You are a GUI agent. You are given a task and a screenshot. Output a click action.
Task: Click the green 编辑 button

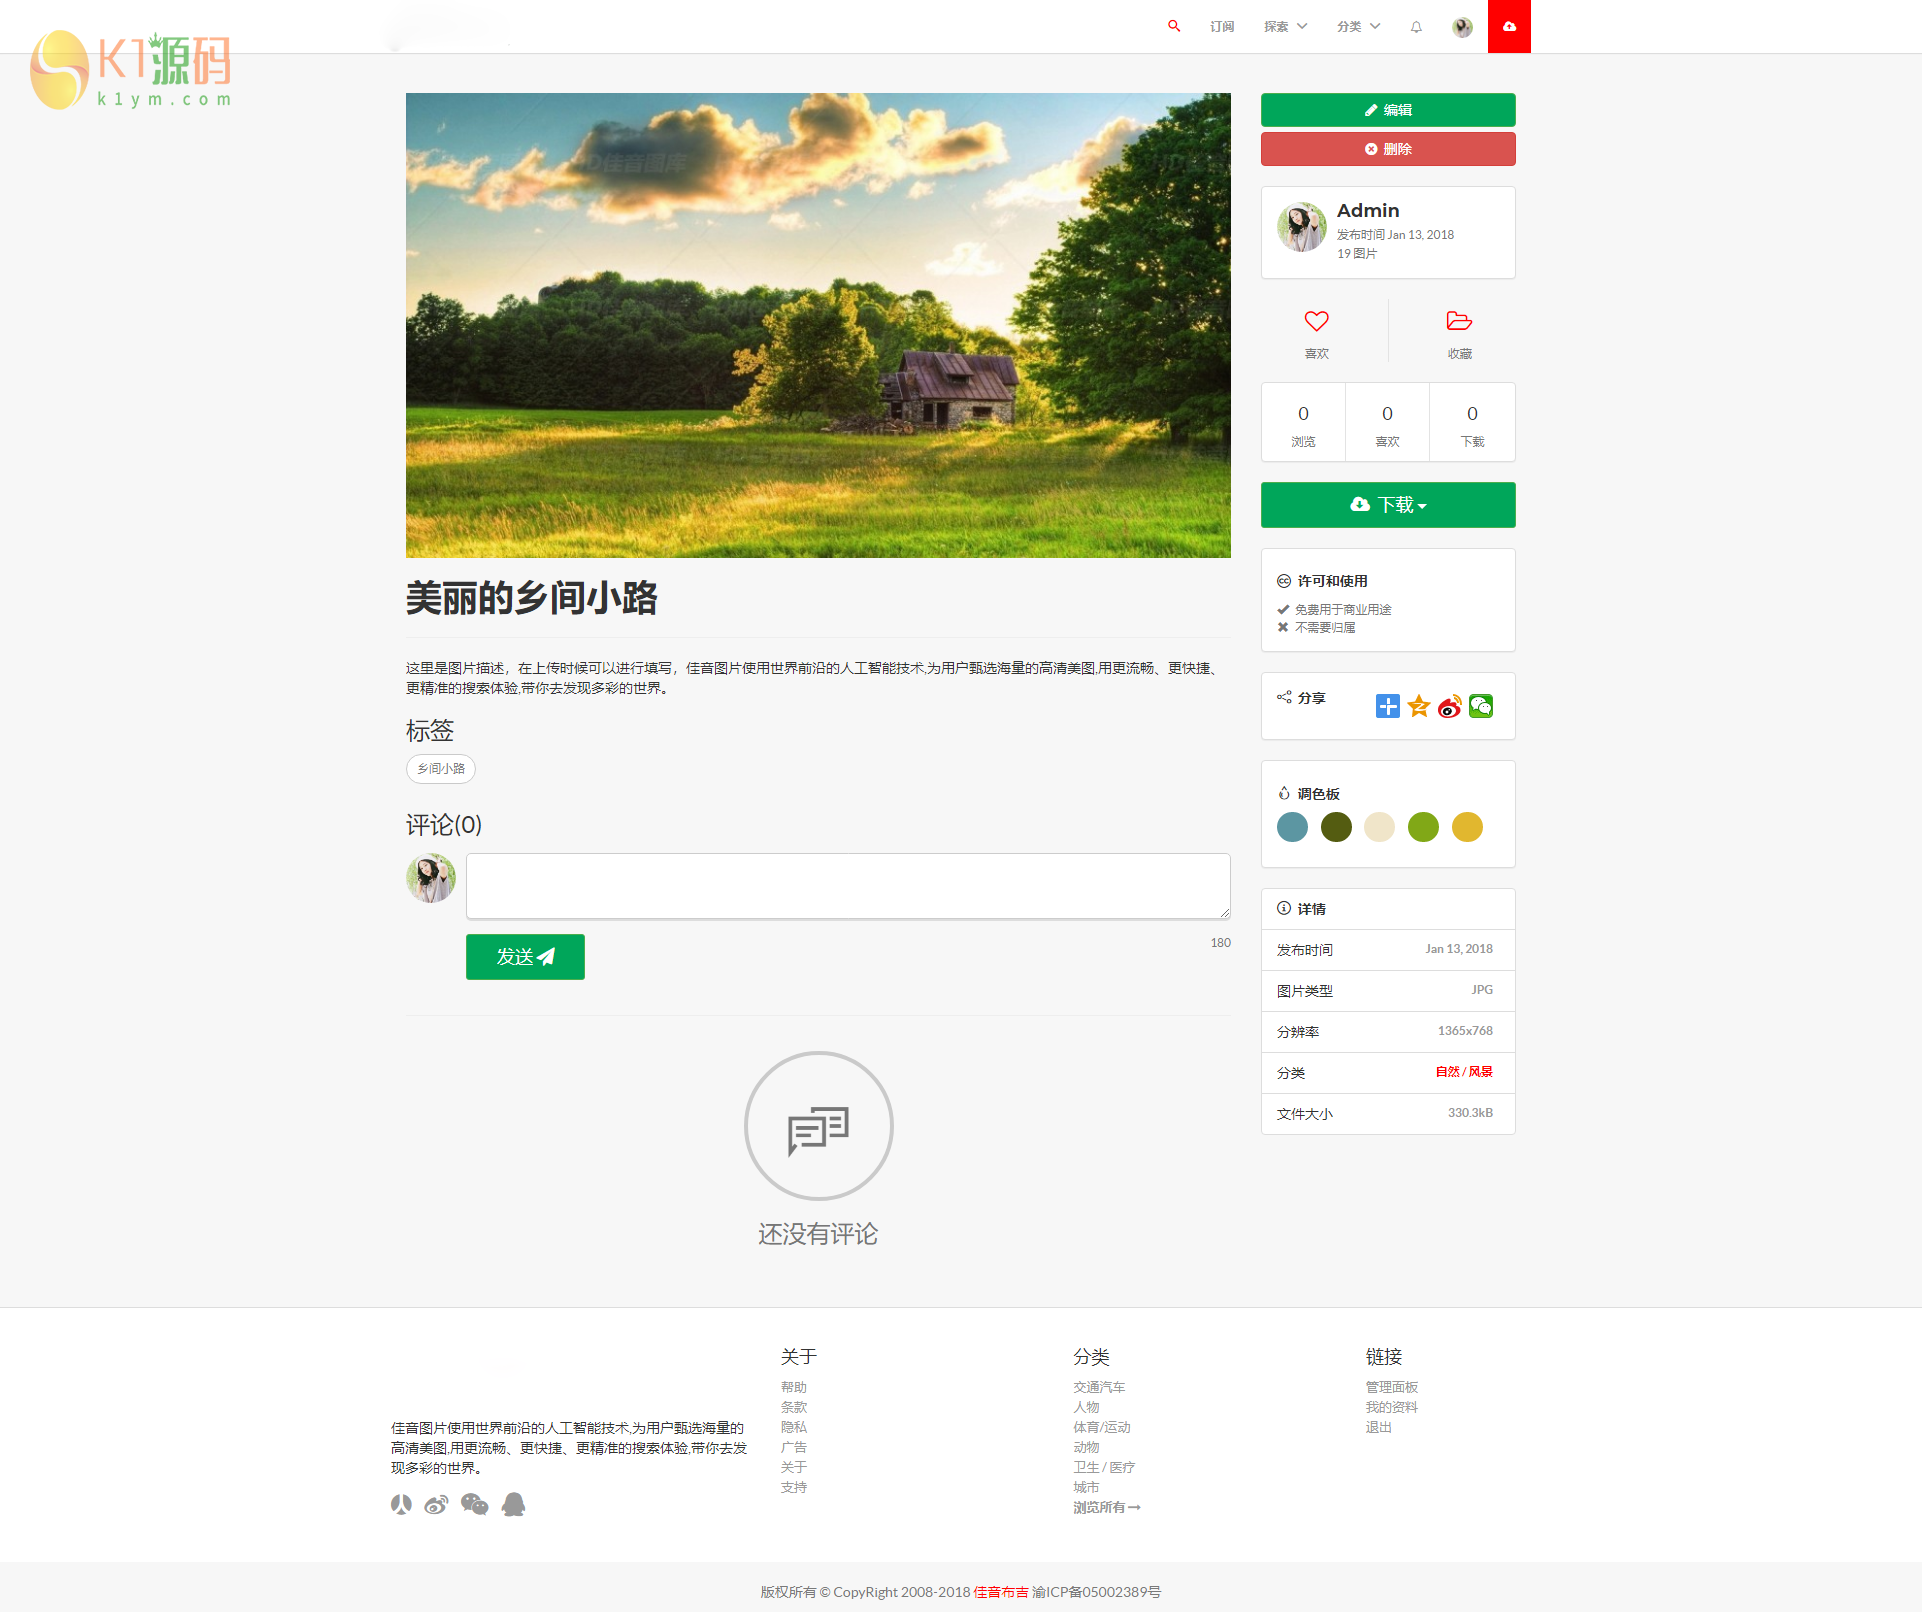tap(1388, 110)
